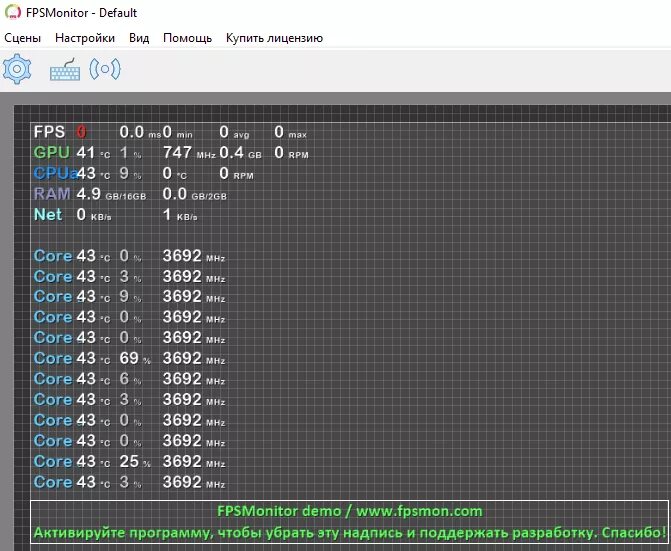Open the Сцены menu
Viewport: 671px width, 551px height.
23,38
